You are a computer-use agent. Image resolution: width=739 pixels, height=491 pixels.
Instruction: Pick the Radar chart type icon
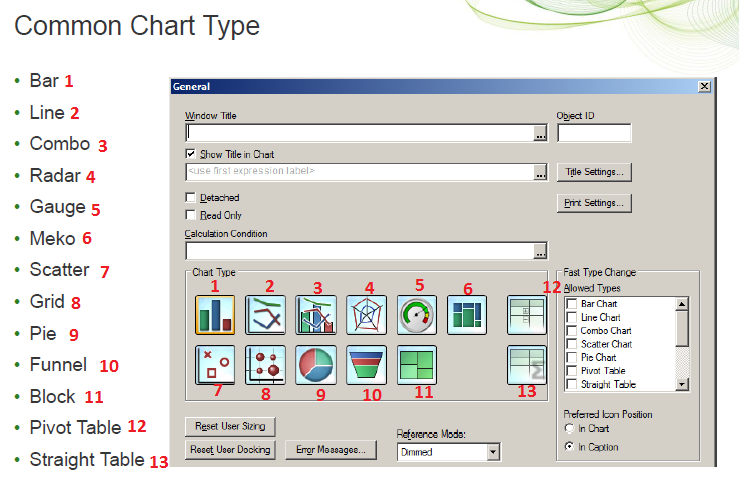pyautogui.click(x=366, y=315)
